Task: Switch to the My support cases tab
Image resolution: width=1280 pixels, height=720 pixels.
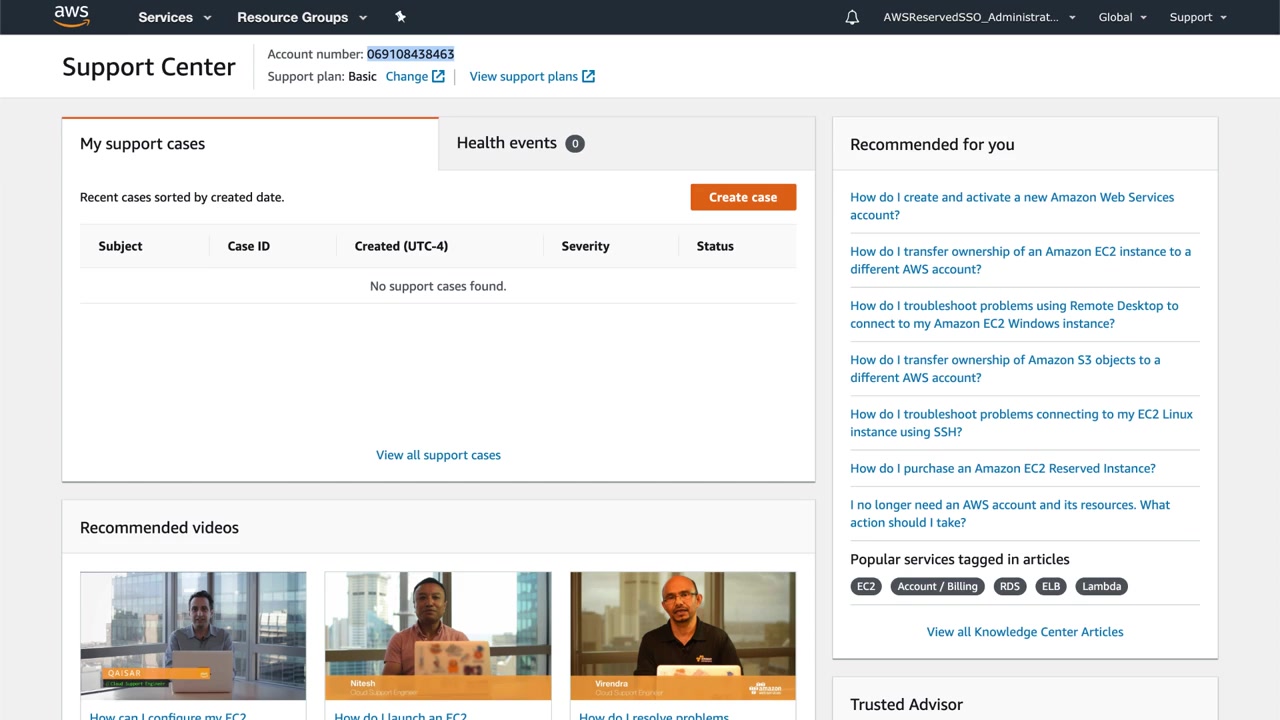Action: 250,144
